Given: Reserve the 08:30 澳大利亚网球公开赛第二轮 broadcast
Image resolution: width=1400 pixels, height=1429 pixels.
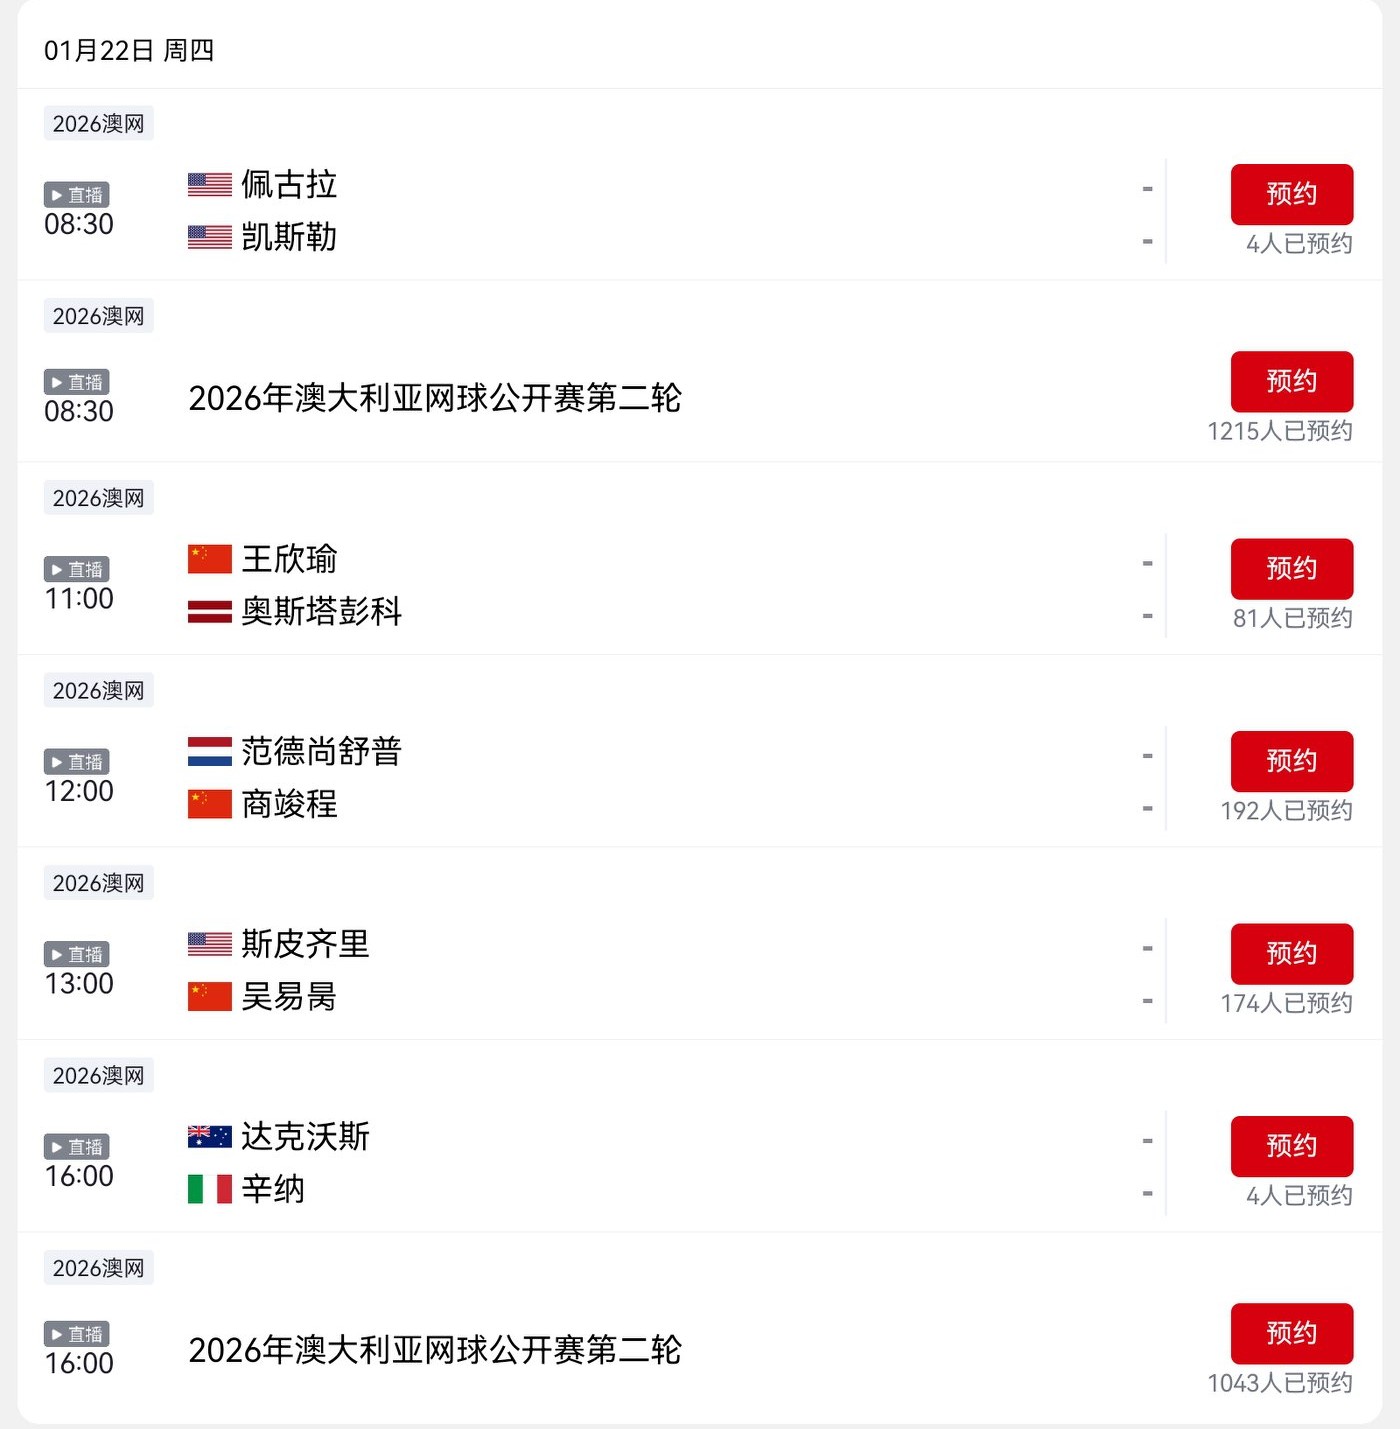Looking at the screenshot, I should 1291,381.
